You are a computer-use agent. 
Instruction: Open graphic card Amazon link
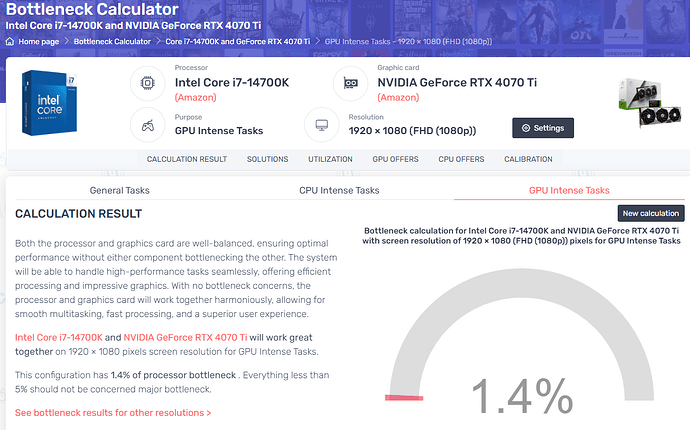click(399, 97)
